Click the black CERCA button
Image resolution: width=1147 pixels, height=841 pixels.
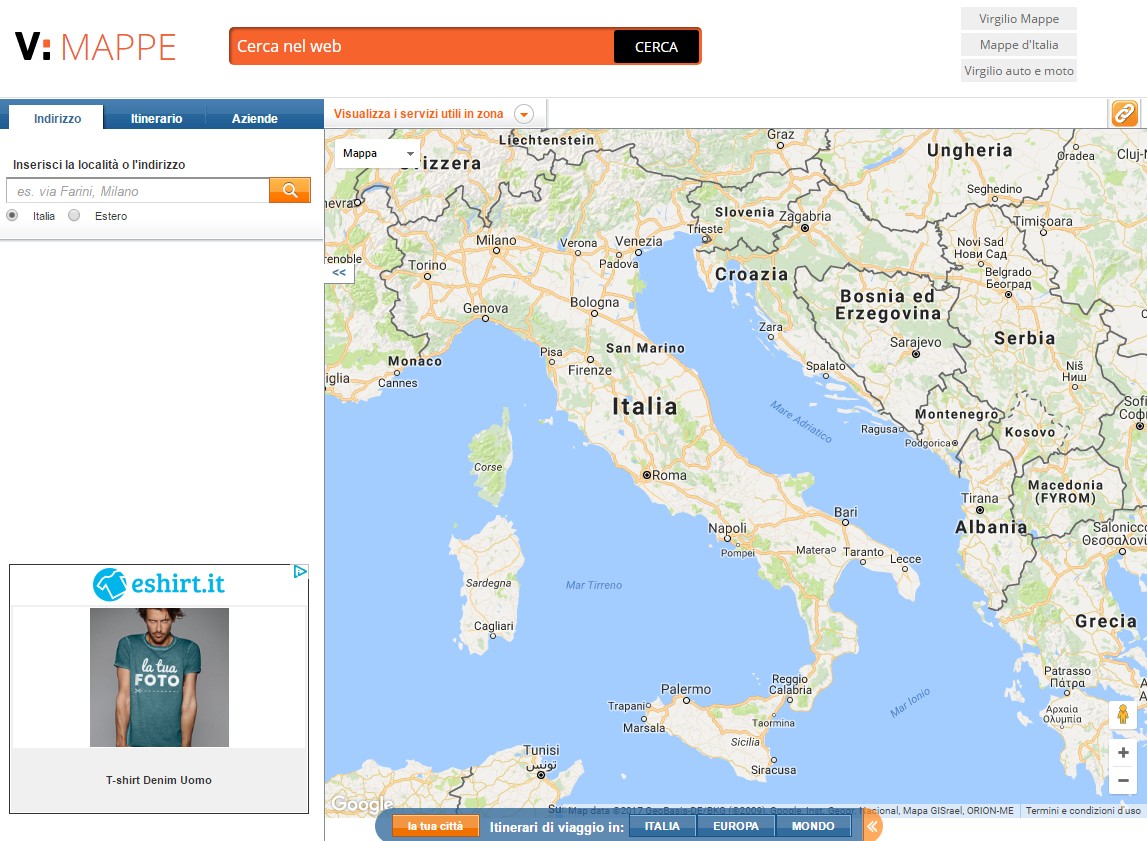[x=656, y=47]
